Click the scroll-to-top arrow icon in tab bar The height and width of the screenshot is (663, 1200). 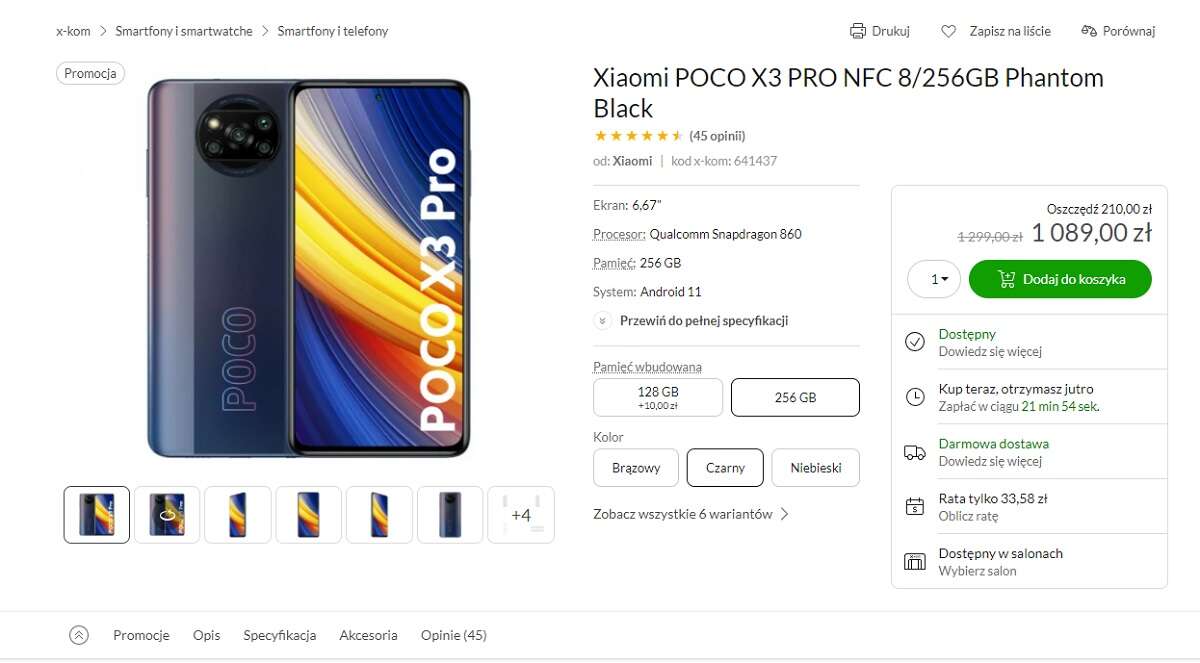(79, 635)
